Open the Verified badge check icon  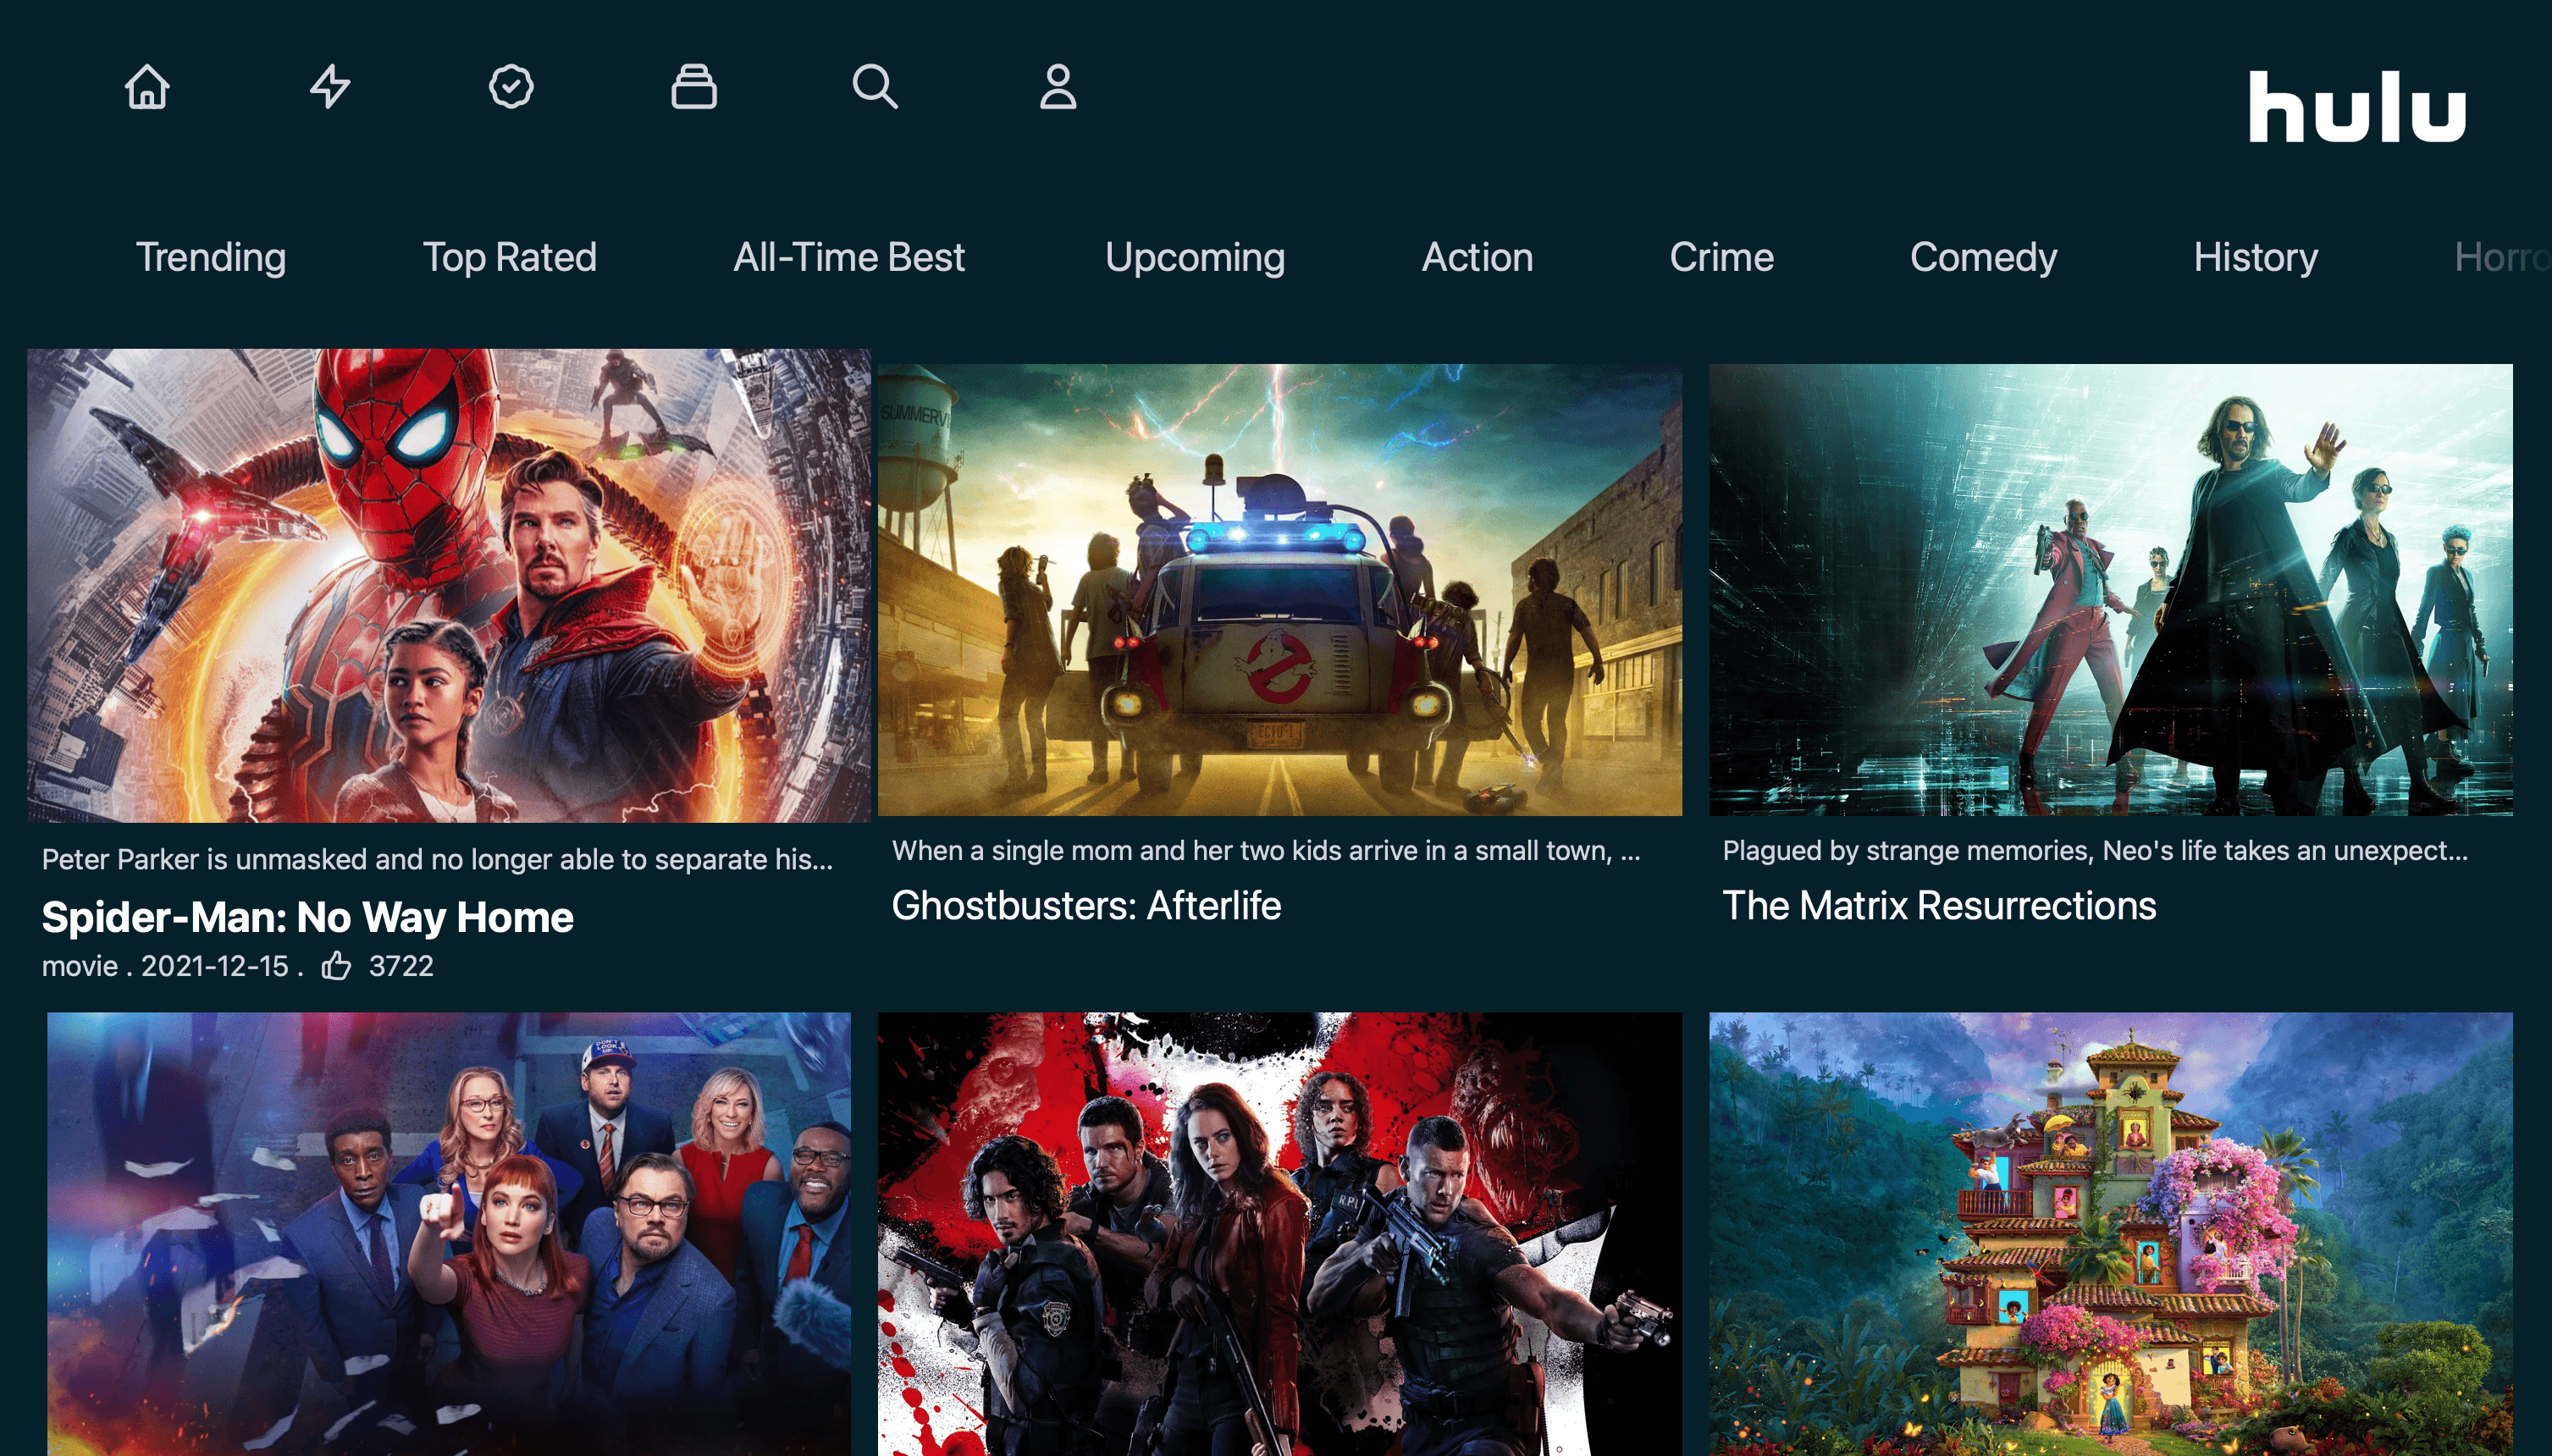(511, 86)
